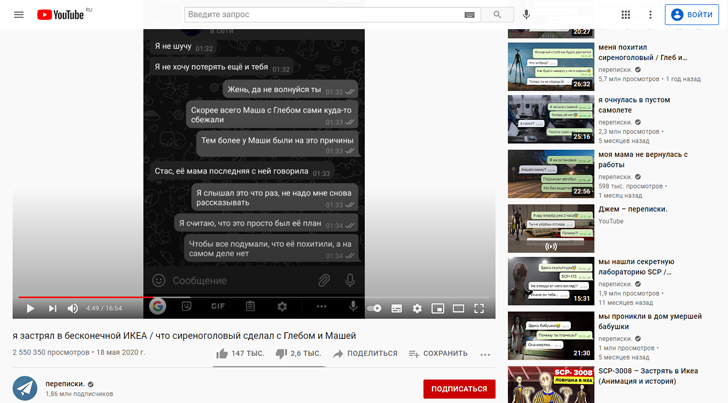This screenshot has height=403, width=728.
Task: Skip to the next video
Action: click(53, 308)
